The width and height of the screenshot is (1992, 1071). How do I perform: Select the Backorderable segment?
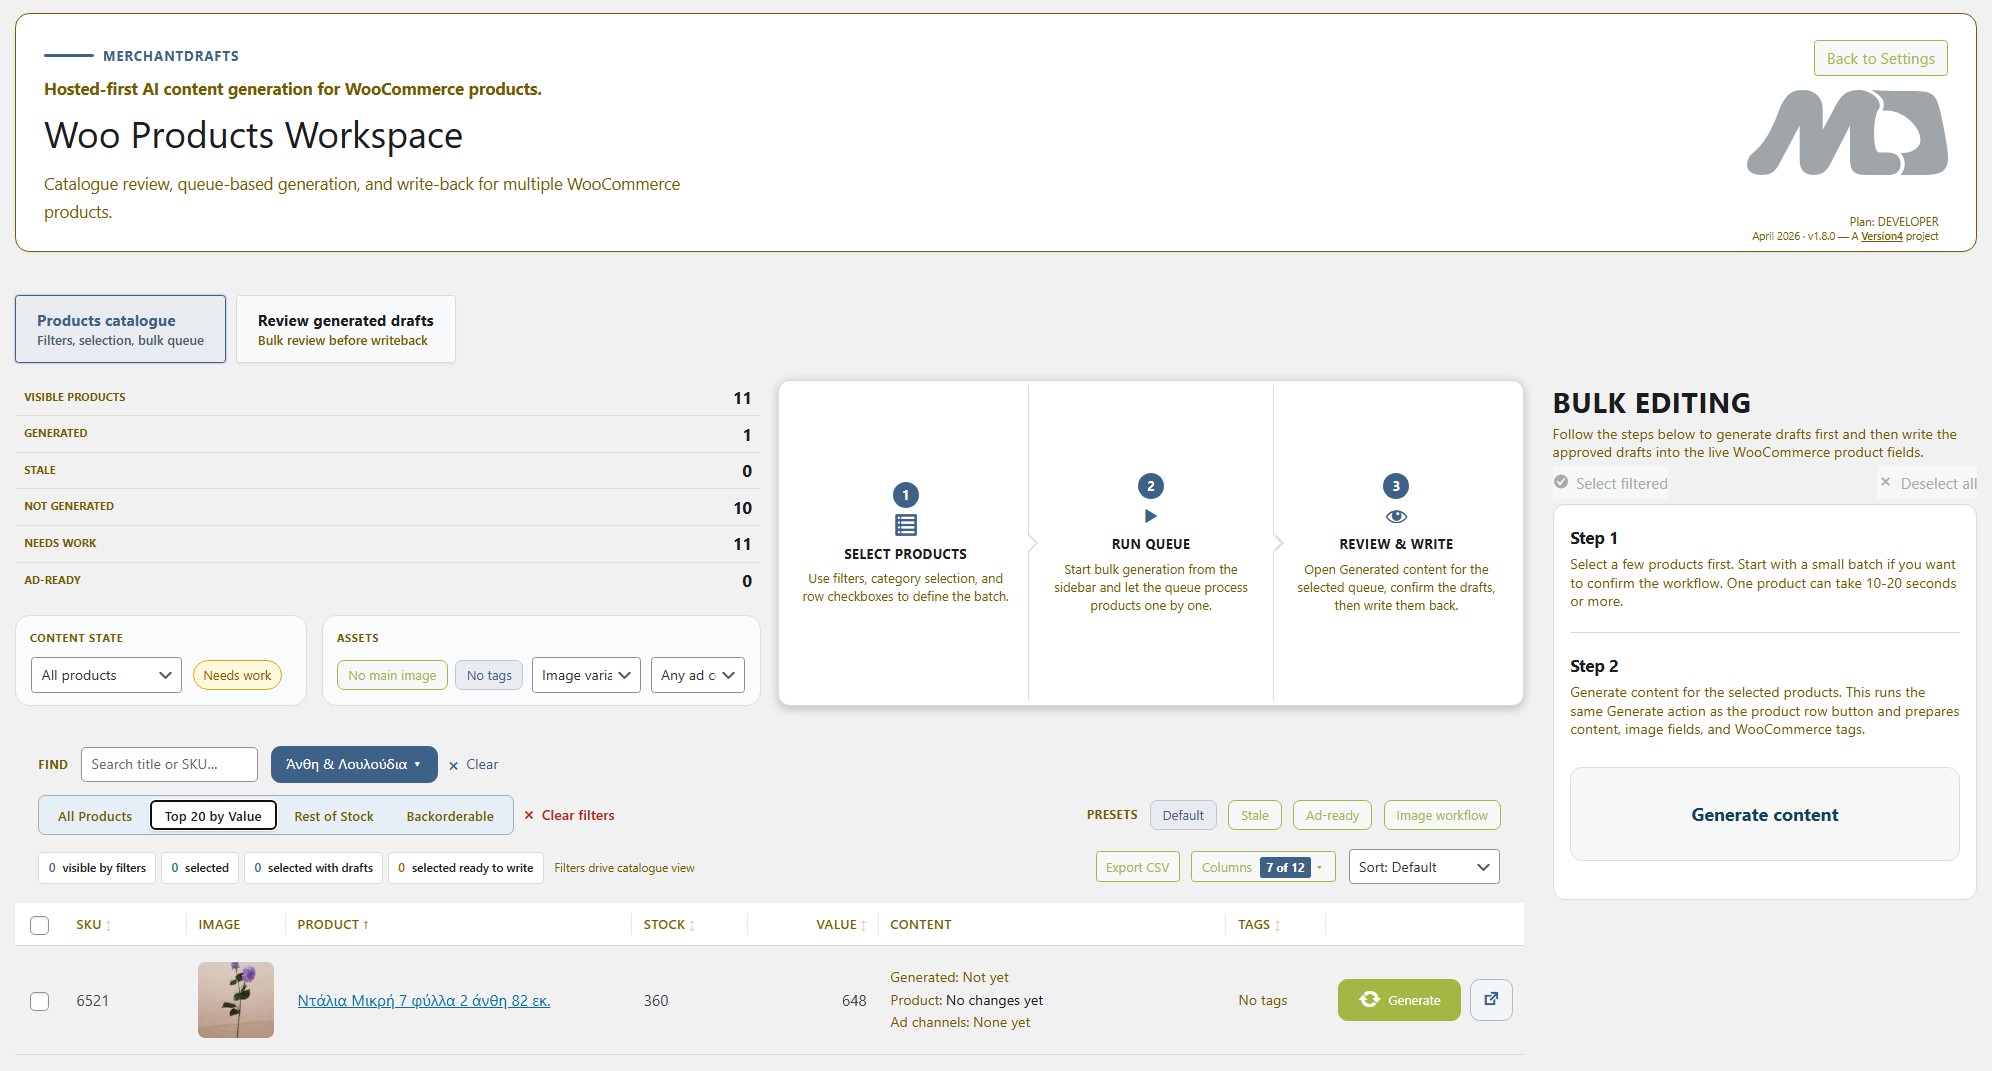tap(450, 816)
